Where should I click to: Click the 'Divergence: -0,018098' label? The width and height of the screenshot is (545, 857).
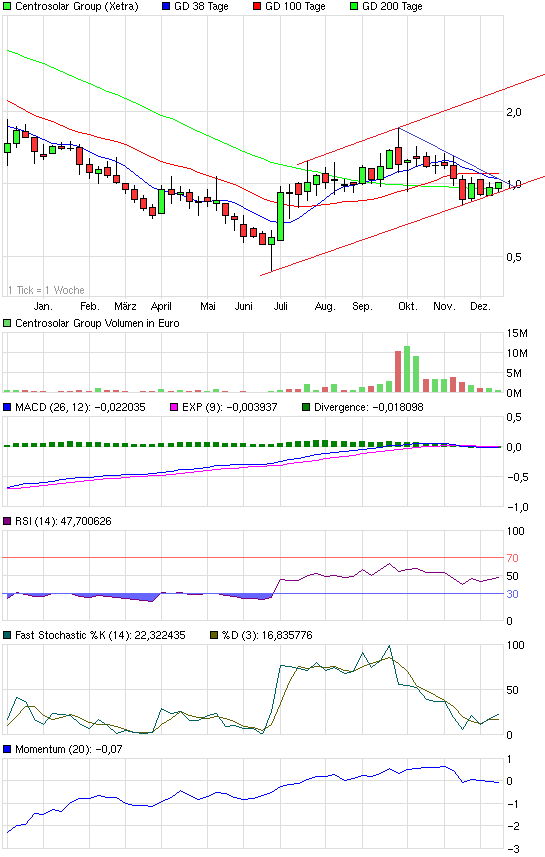tap(368, 407)
